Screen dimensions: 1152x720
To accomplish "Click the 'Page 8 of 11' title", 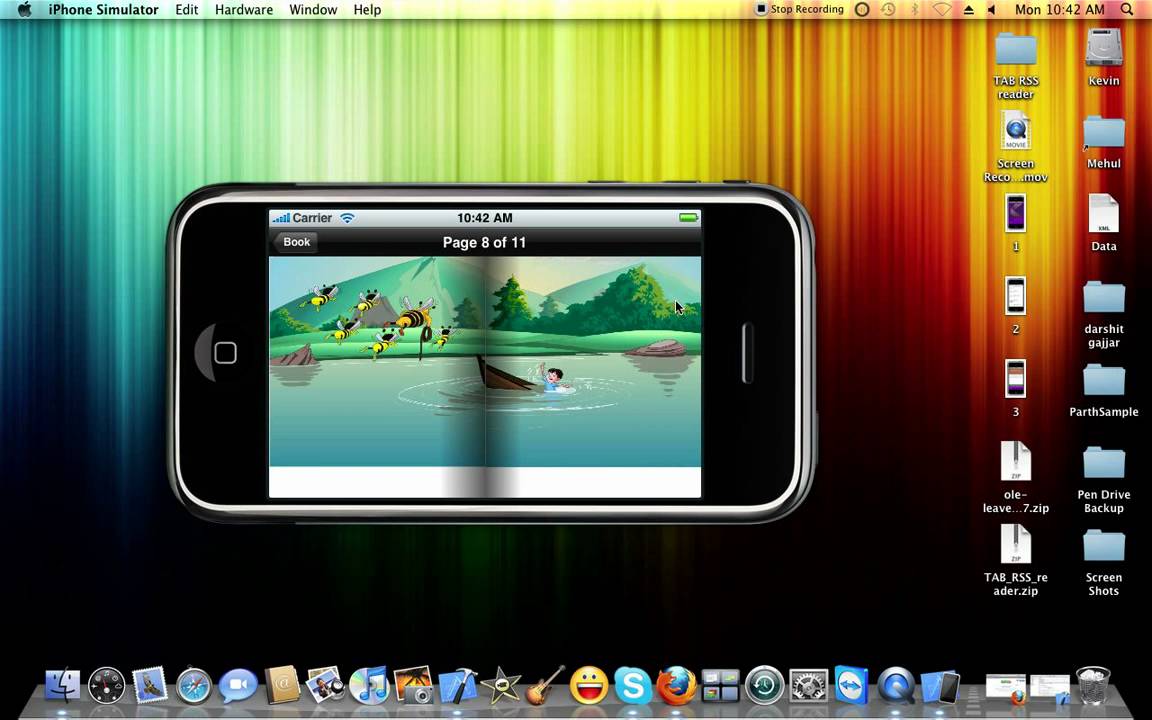I will point(484,243).
